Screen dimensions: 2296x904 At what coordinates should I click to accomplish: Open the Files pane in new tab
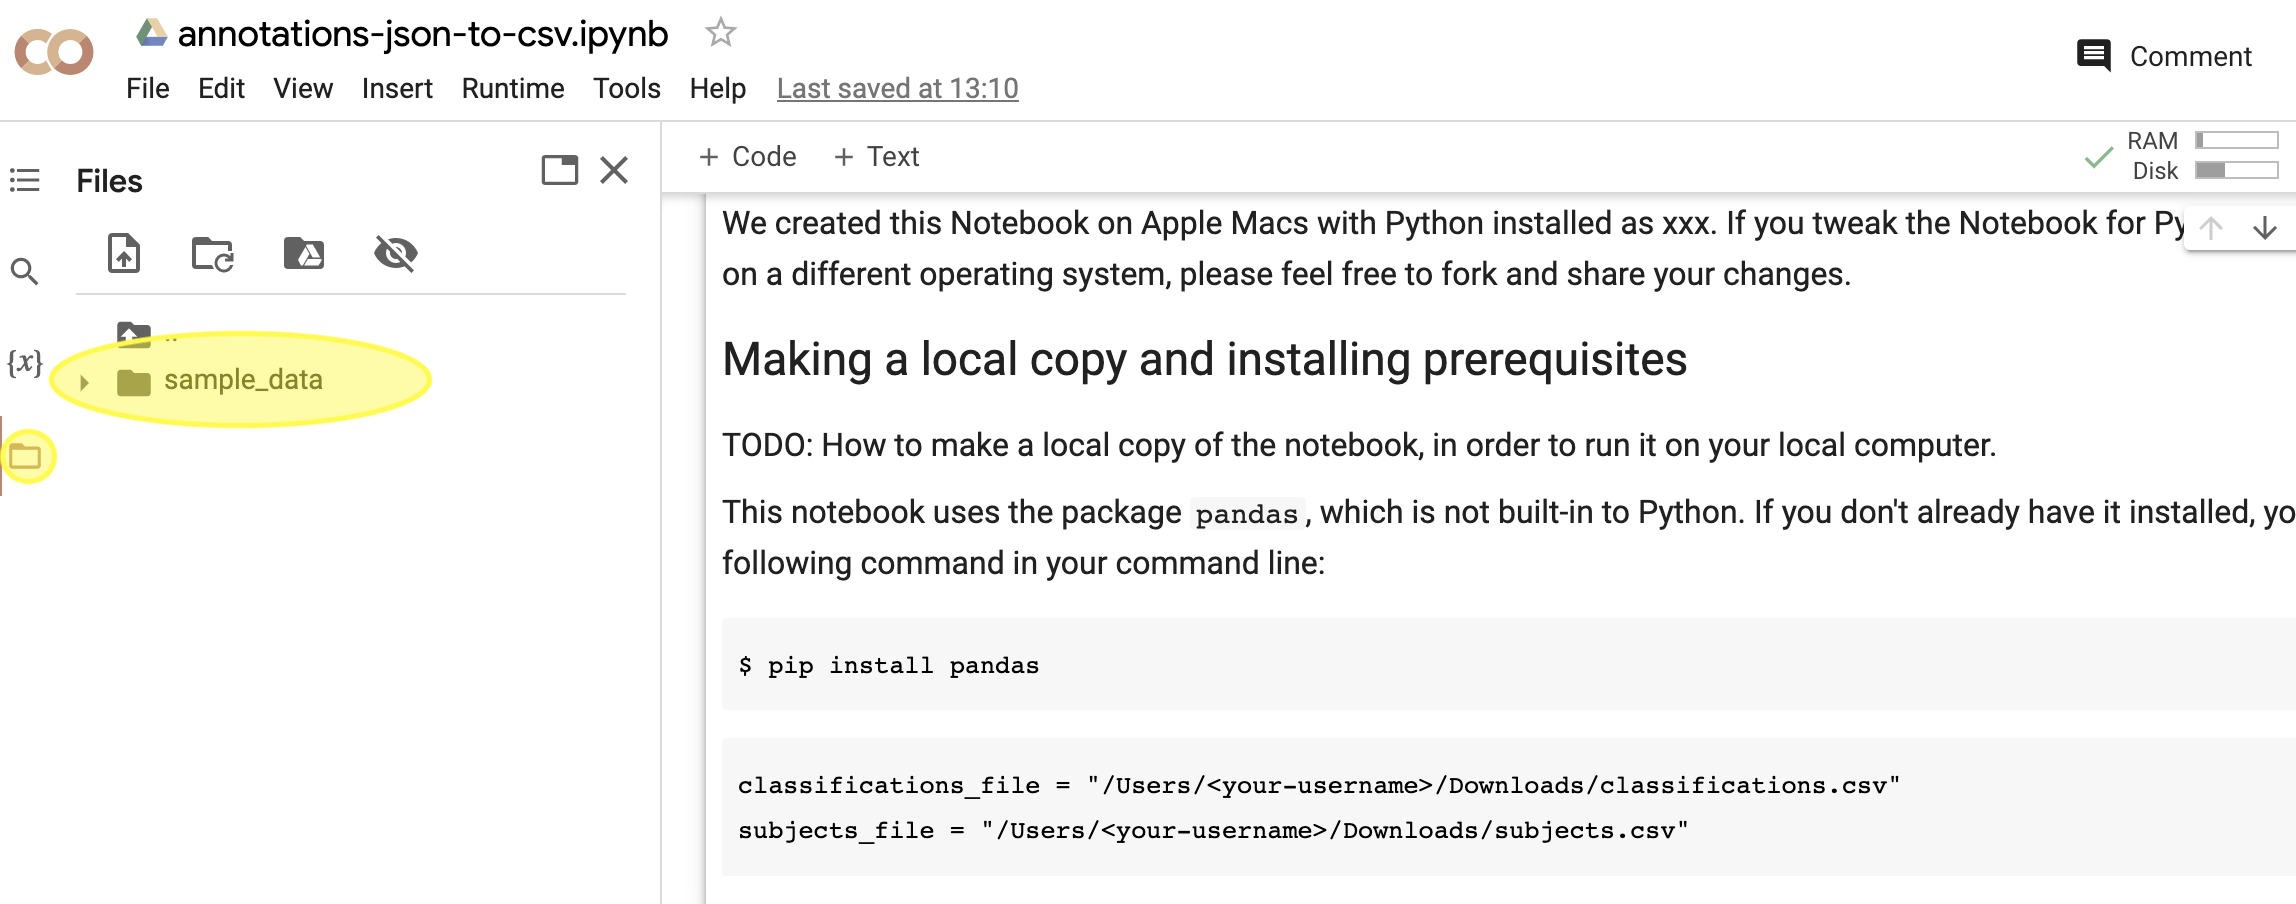[x=559, y=169]
